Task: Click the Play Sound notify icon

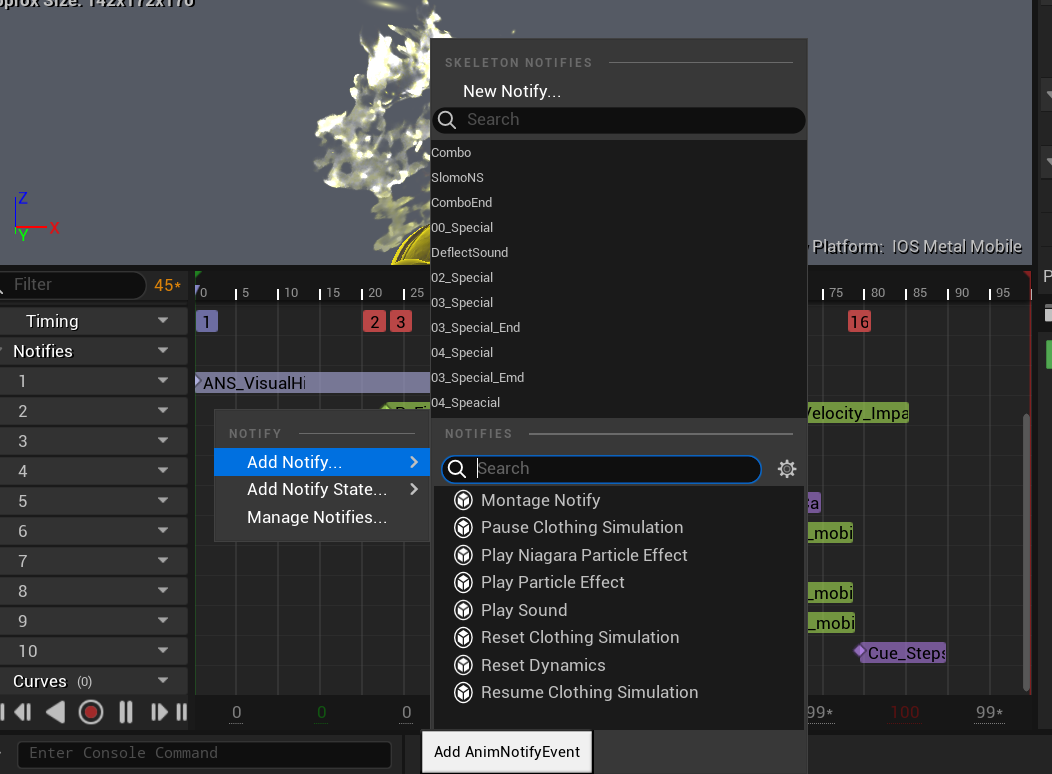Action: (463, 609)
